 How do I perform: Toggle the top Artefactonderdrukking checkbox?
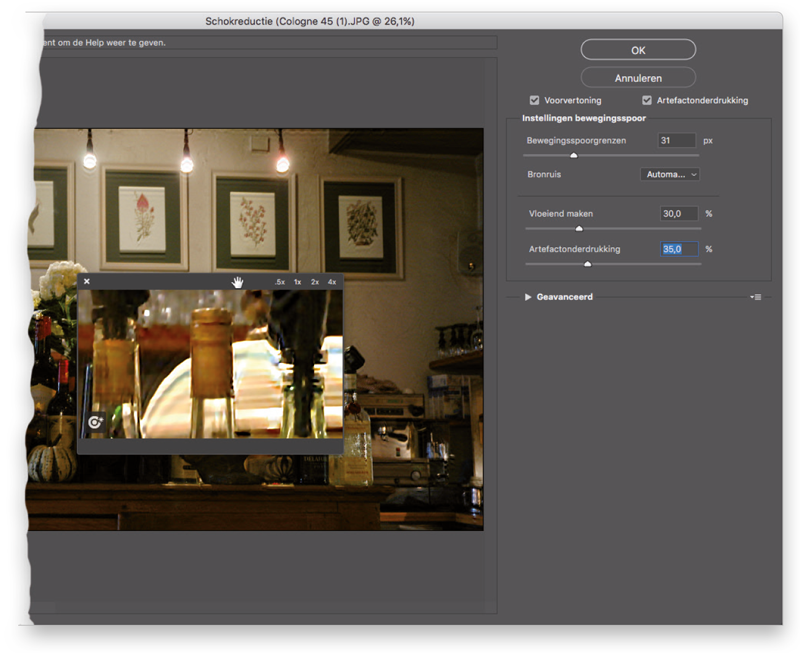[x=646, y=100]
